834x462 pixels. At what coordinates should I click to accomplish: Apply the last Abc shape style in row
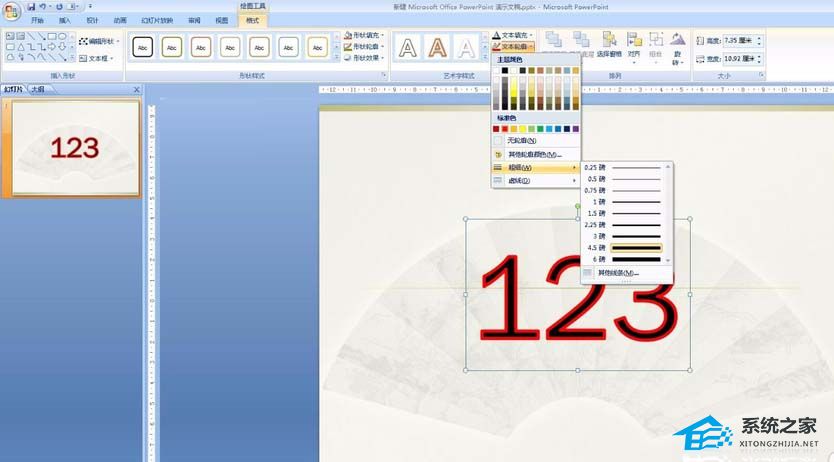tap(318, 47)
